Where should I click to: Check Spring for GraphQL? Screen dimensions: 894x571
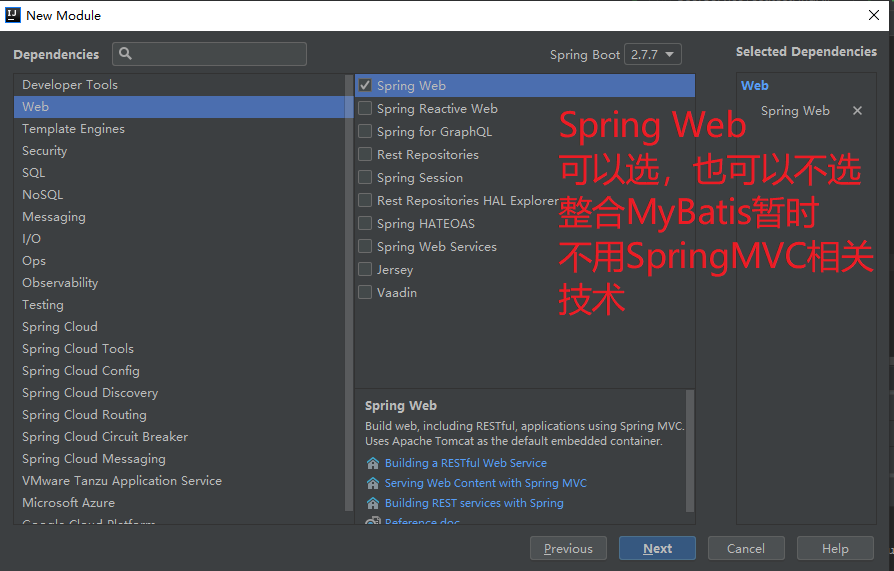pyautogui.click(x=365, y=131)
